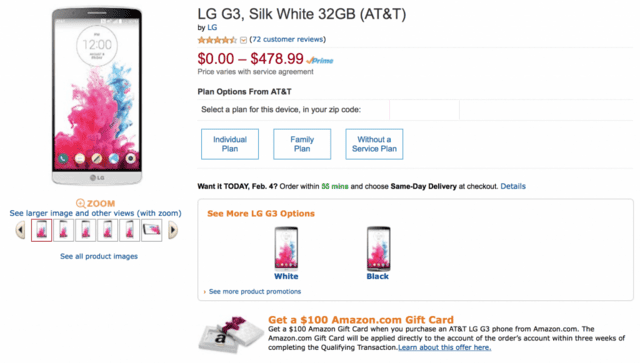
Task: Select the Black LG G3 color option
Action: 378,254
